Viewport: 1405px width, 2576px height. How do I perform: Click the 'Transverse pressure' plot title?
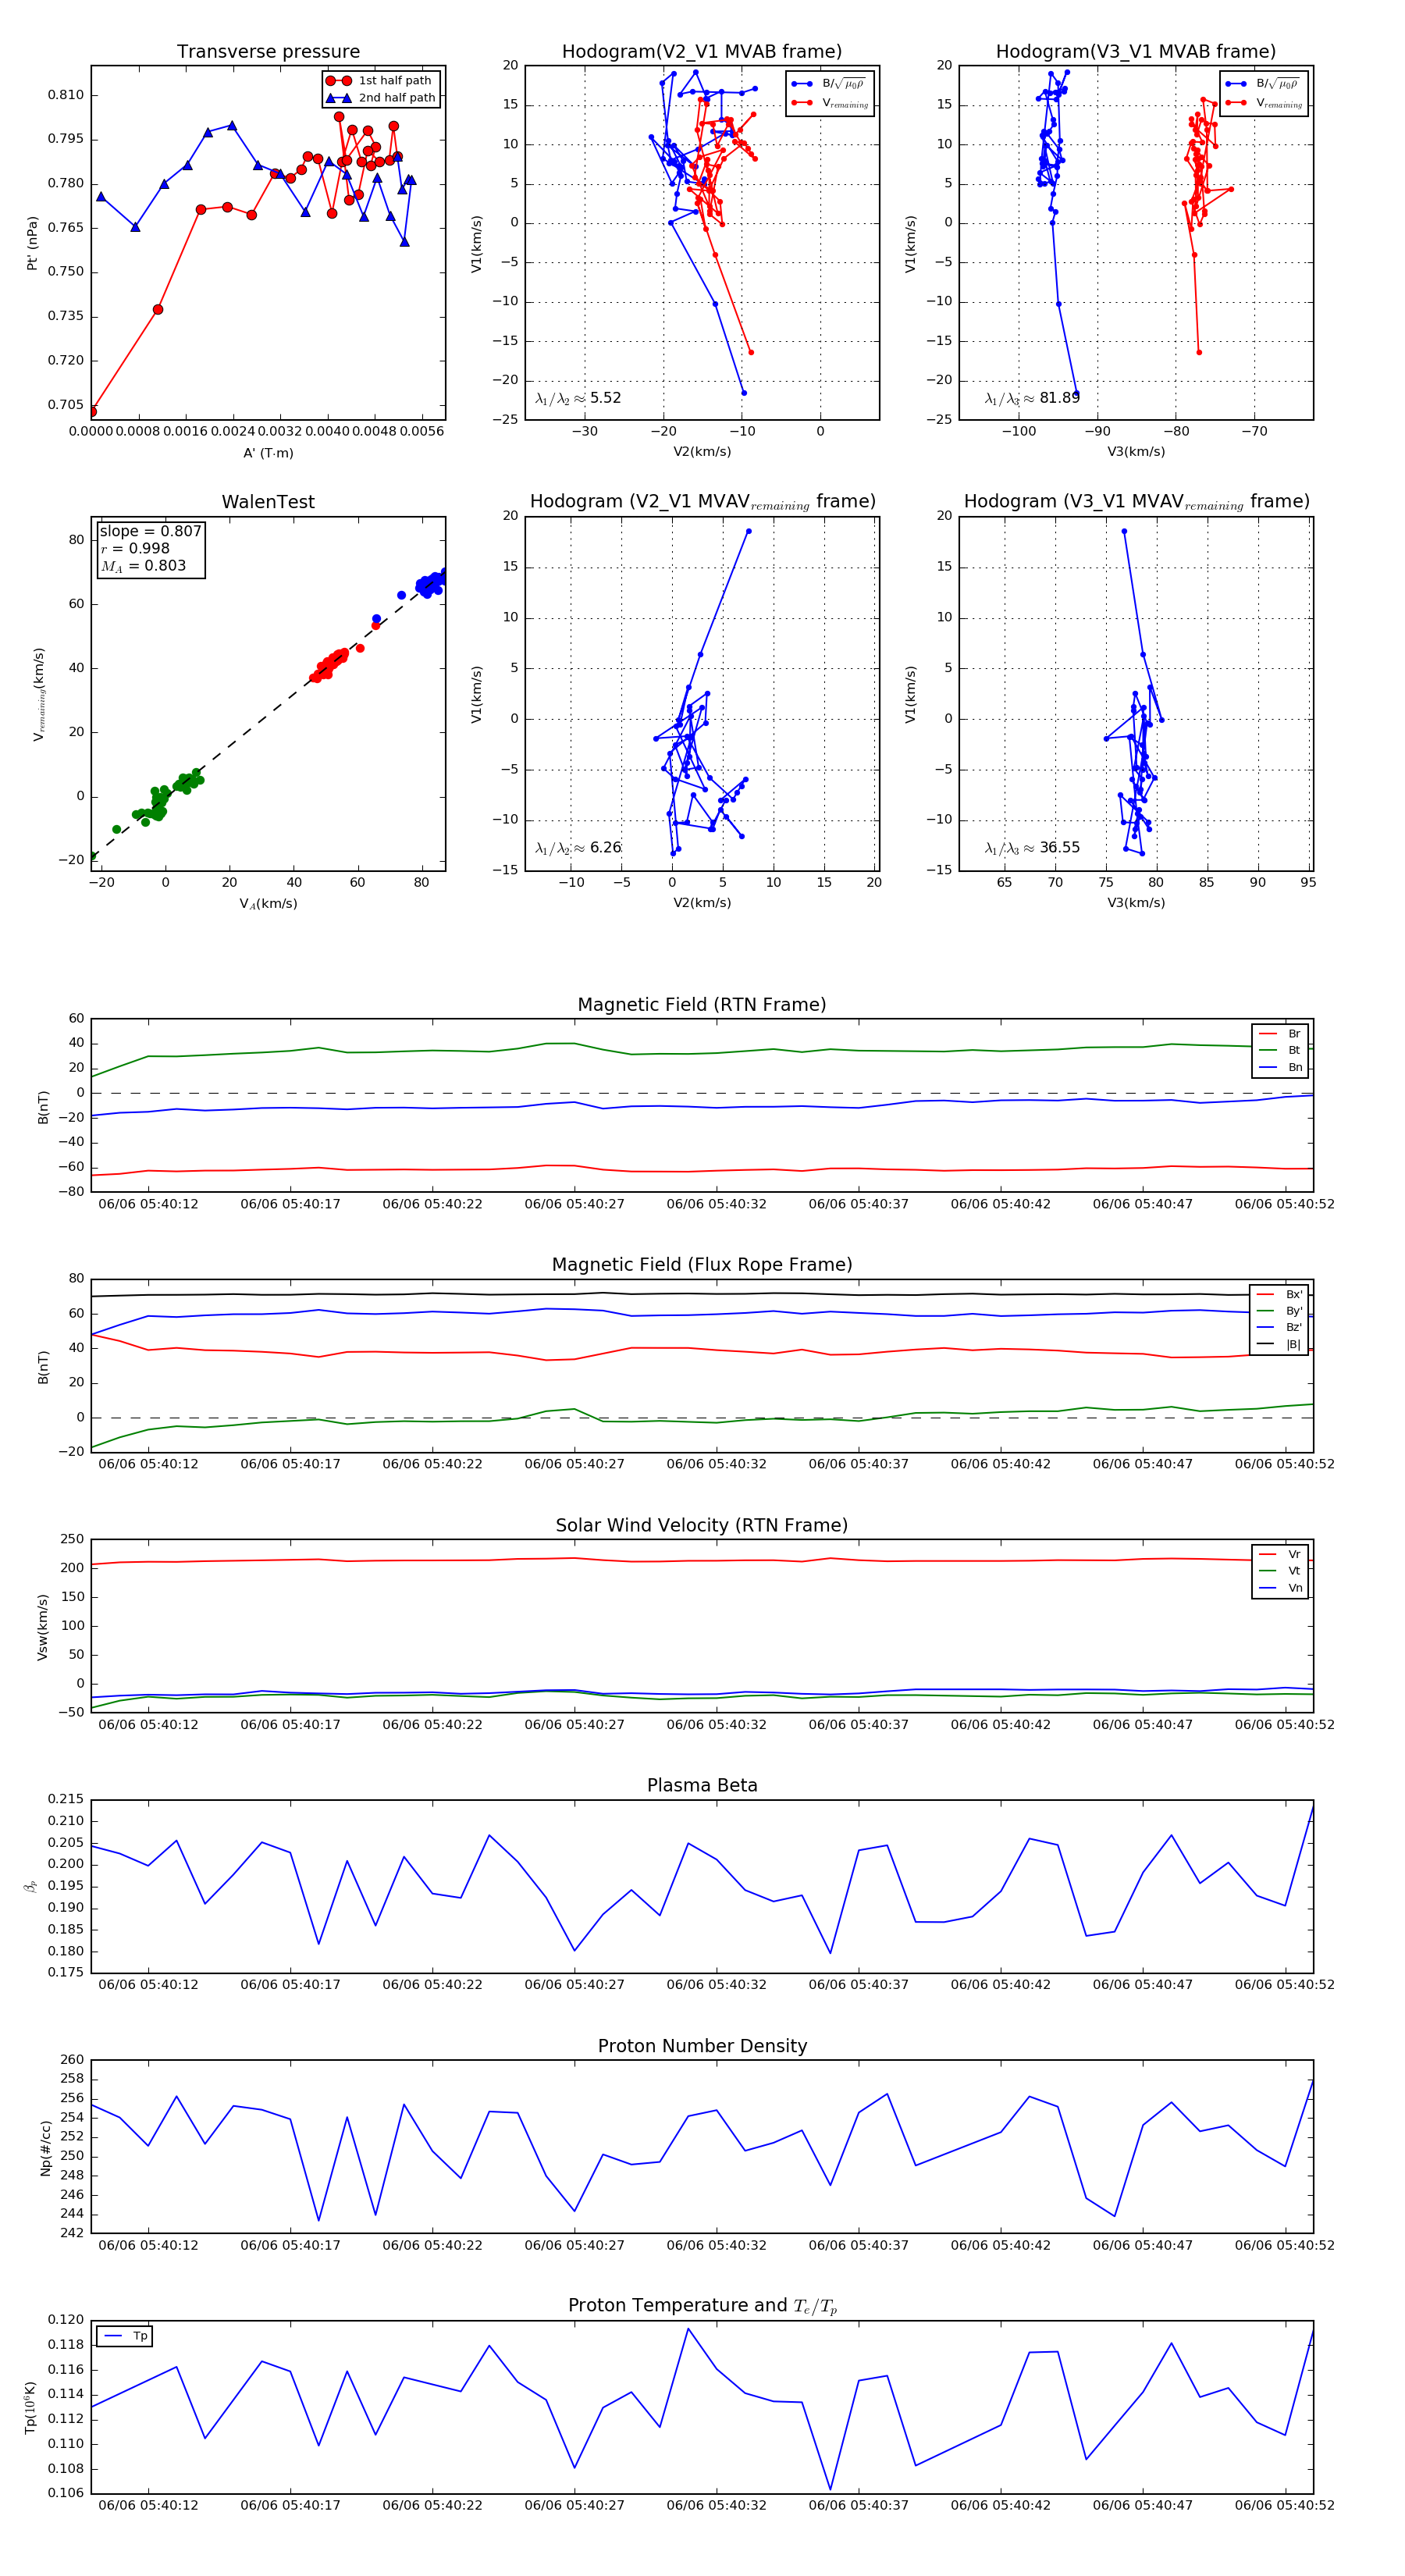click(268, 51)
